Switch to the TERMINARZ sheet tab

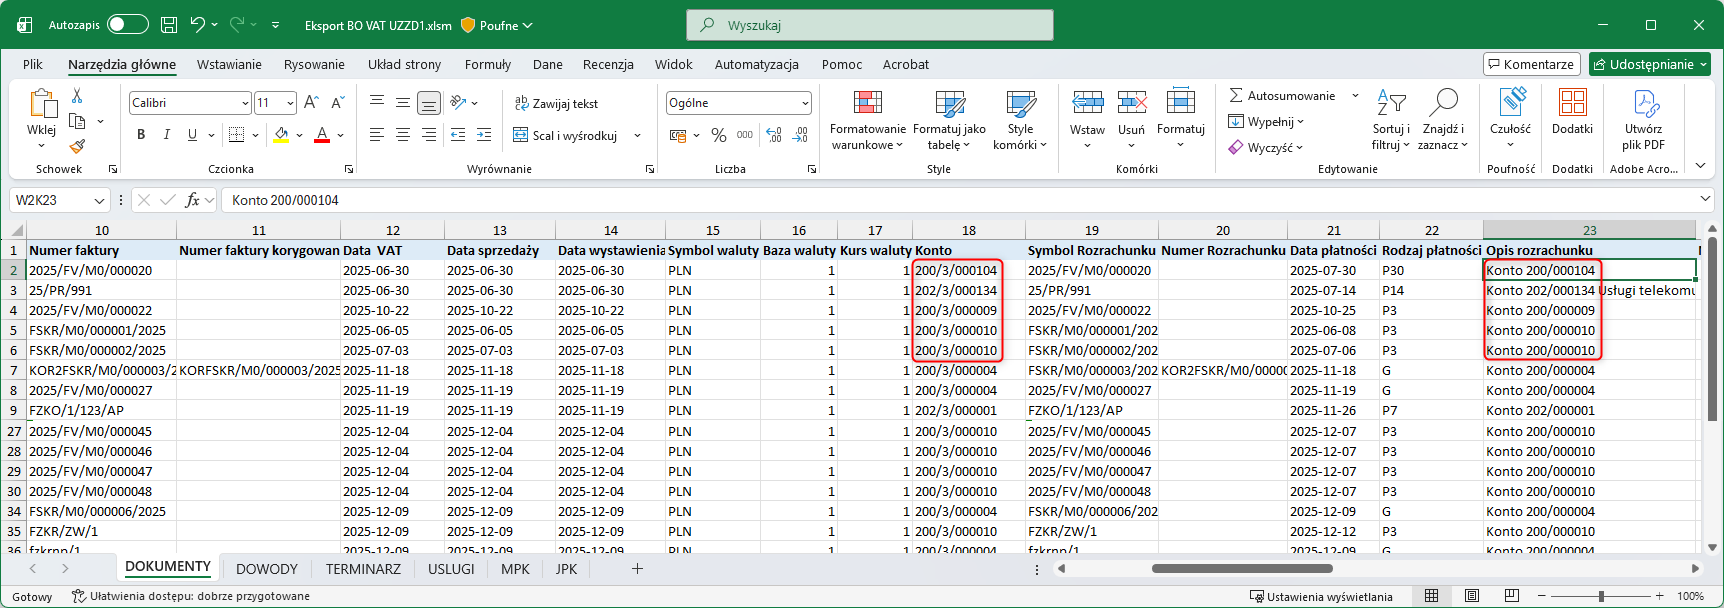coord(363,569)
